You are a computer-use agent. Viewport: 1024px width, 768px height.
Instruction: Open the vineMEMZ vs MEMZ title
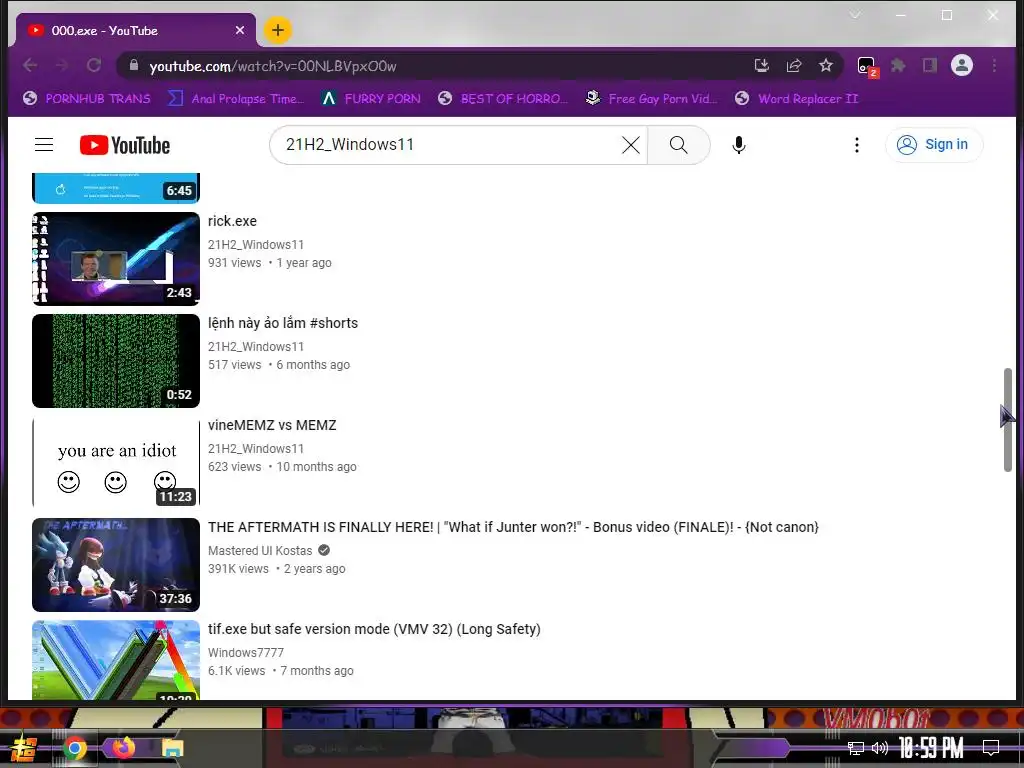tap(272, 425)
